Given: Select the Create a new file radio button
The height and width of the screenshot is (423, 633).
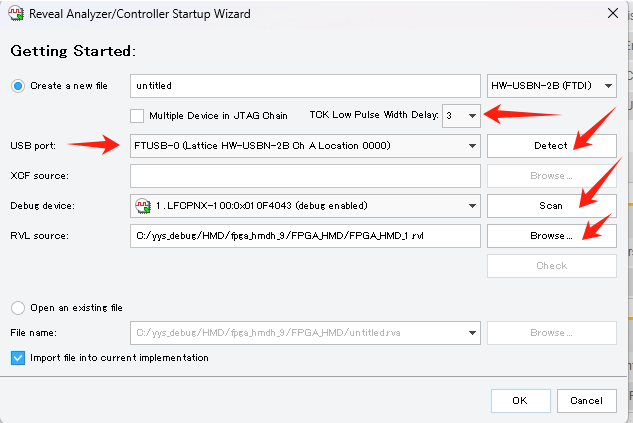Looking at the screenshot, I should [x=18, y=86].
